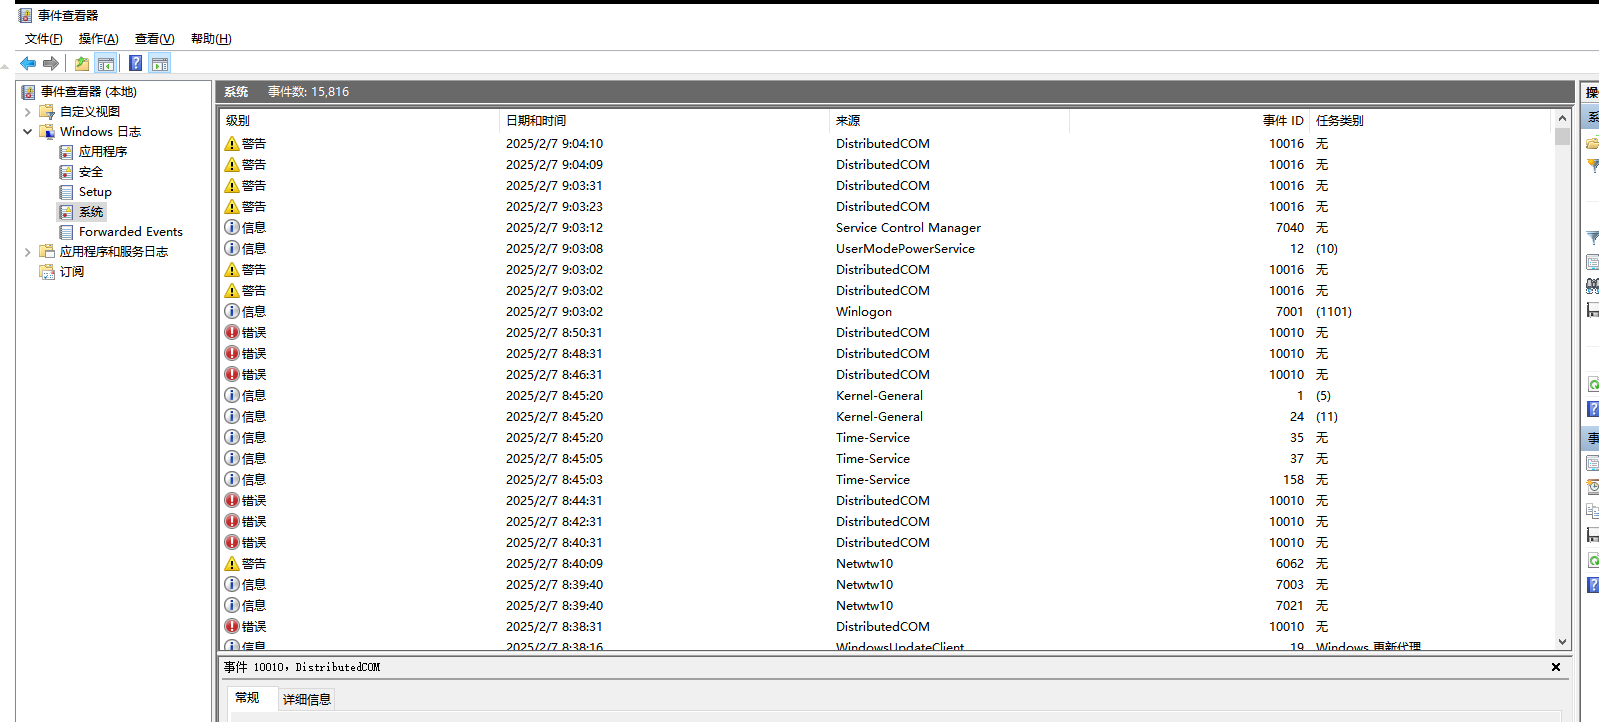Open the 查看(V) menu

[154, 39]
